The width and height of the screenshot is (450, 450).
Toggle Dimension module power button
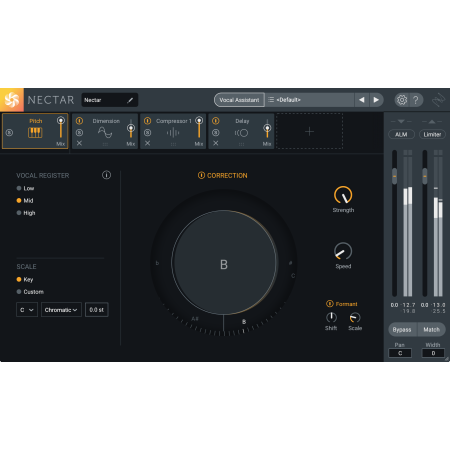point(79,121)
